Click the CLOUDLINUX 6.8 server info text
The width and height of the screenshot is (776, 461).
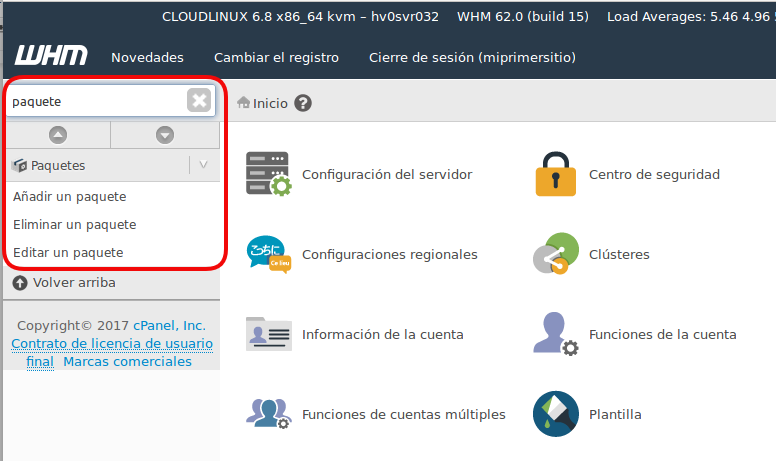(x=300, y=17)
